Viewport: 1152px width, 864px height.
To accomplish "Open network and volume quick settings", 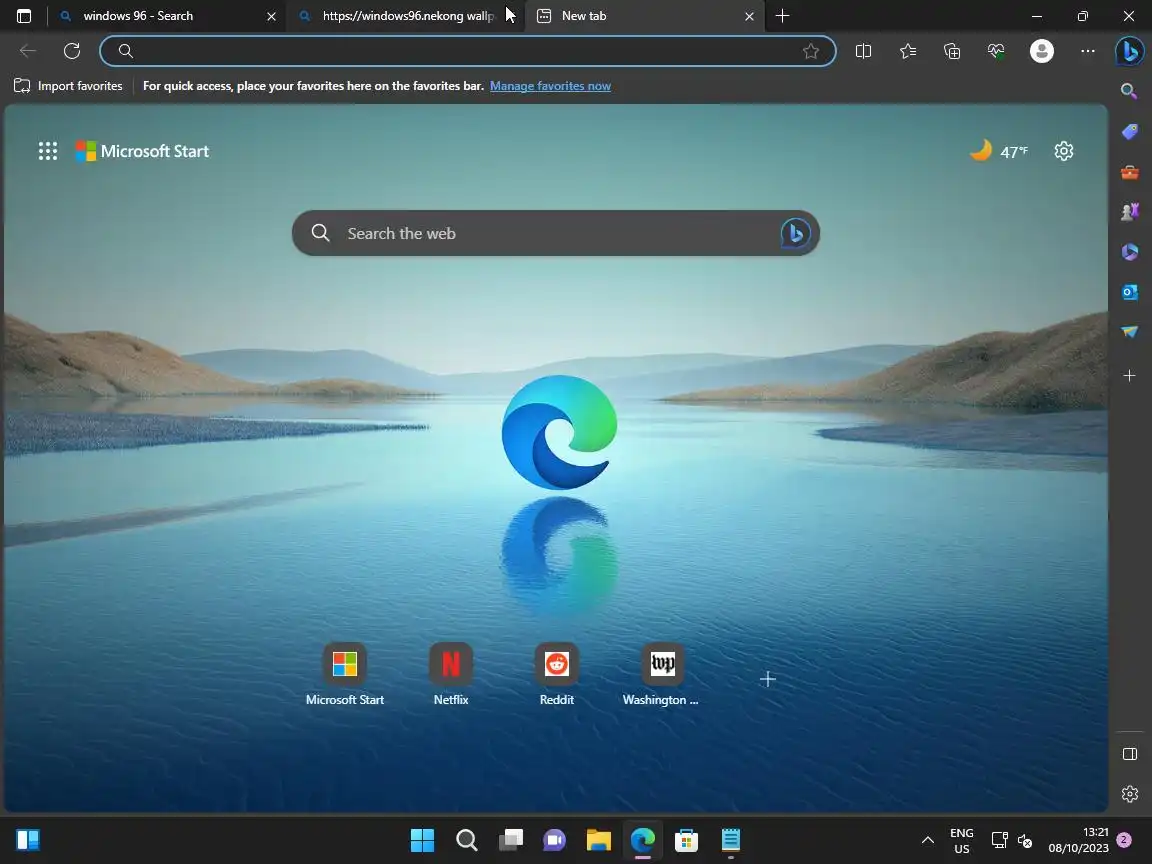I will point(1012,840).
